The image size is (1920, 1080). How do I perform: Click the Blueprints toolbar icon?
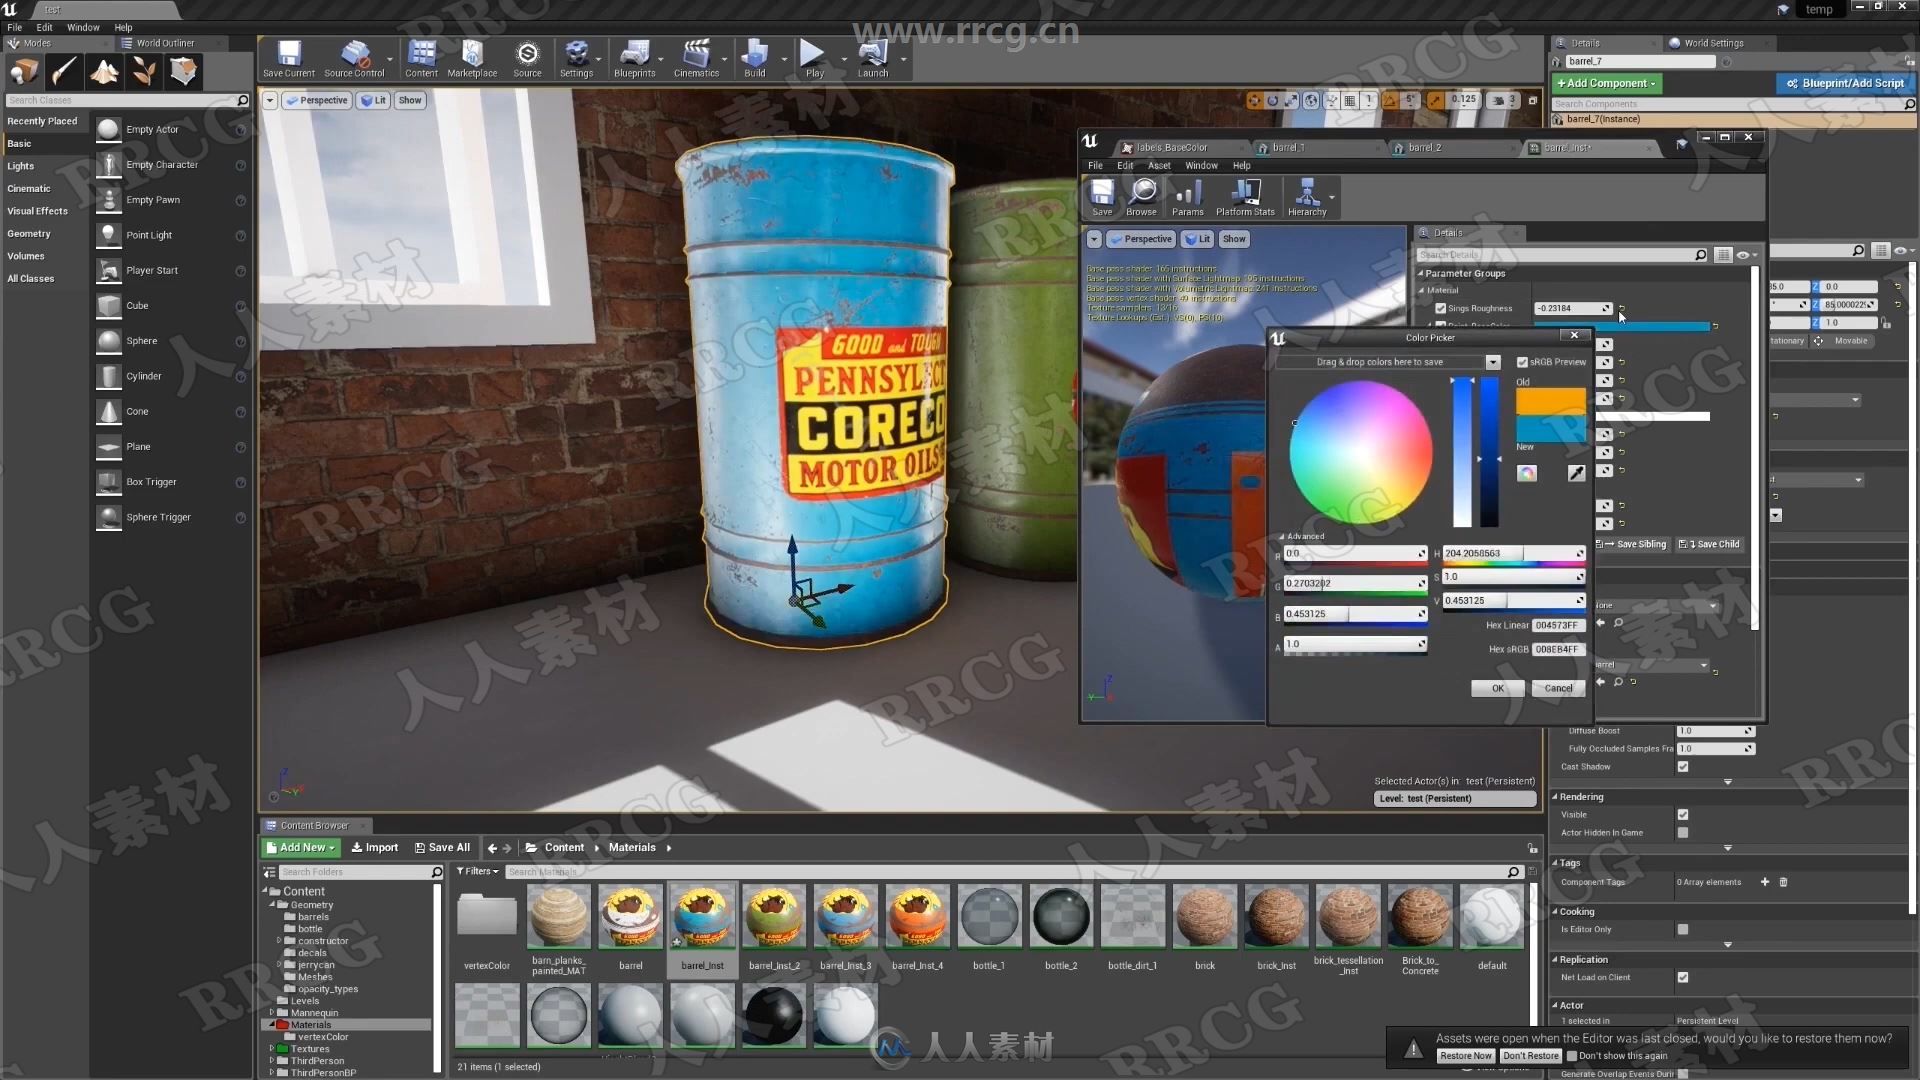[x=633, y=58]
